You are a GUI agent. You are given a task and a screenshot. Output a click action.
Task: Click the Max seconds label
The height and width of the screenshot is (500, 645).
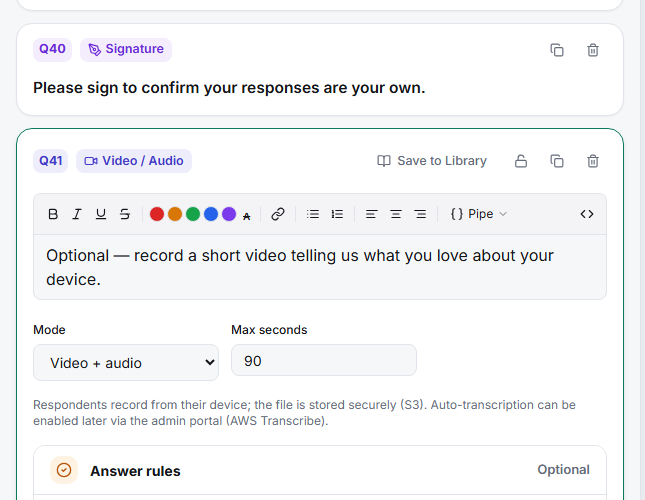click(x=269, y=330)
